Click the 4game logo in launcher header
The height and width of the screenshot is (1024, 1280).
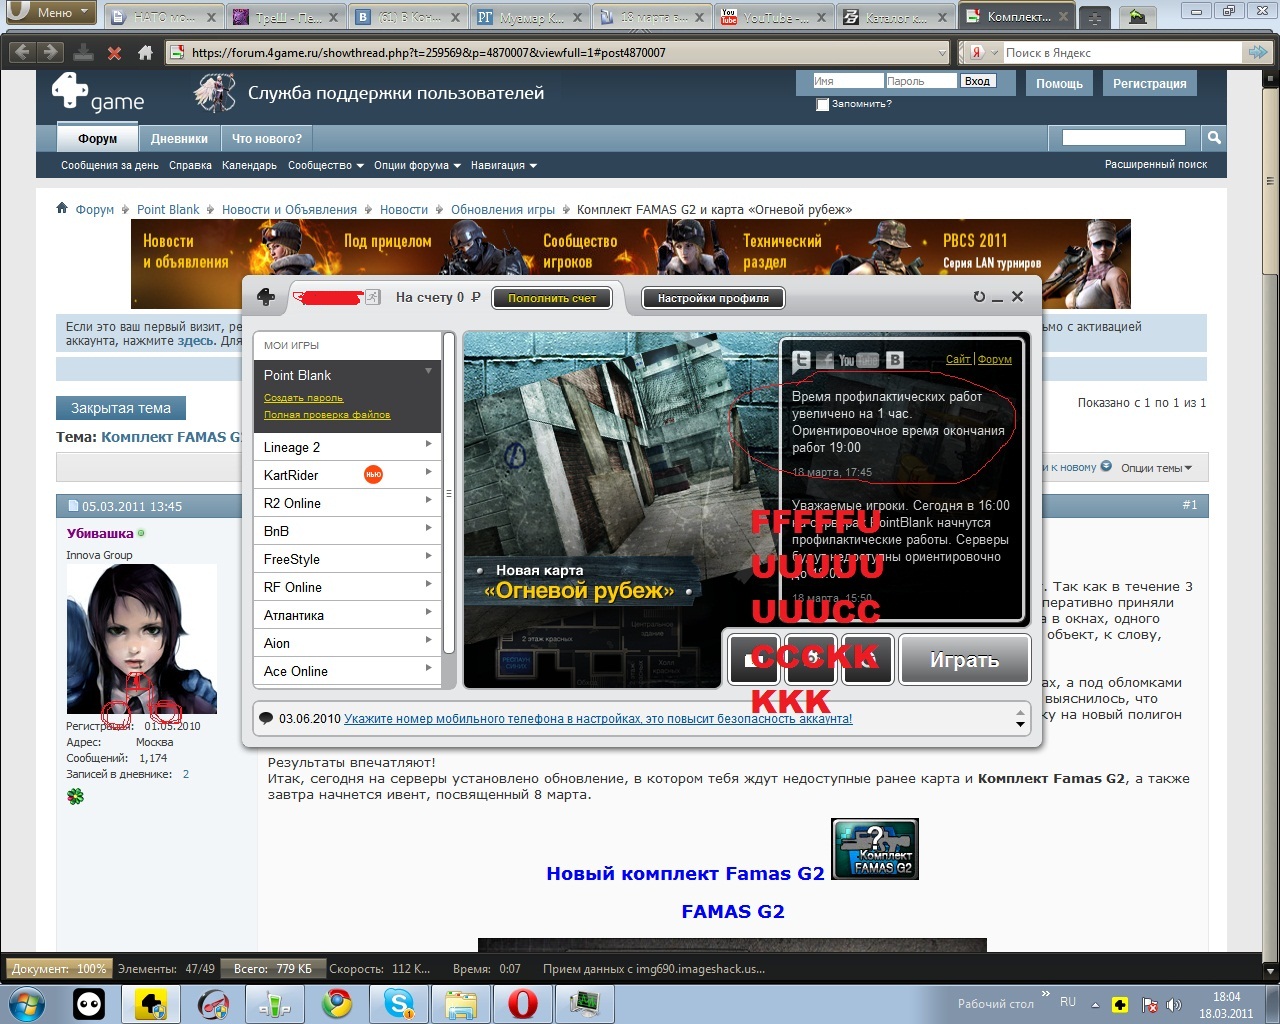[x=266, y=297]
